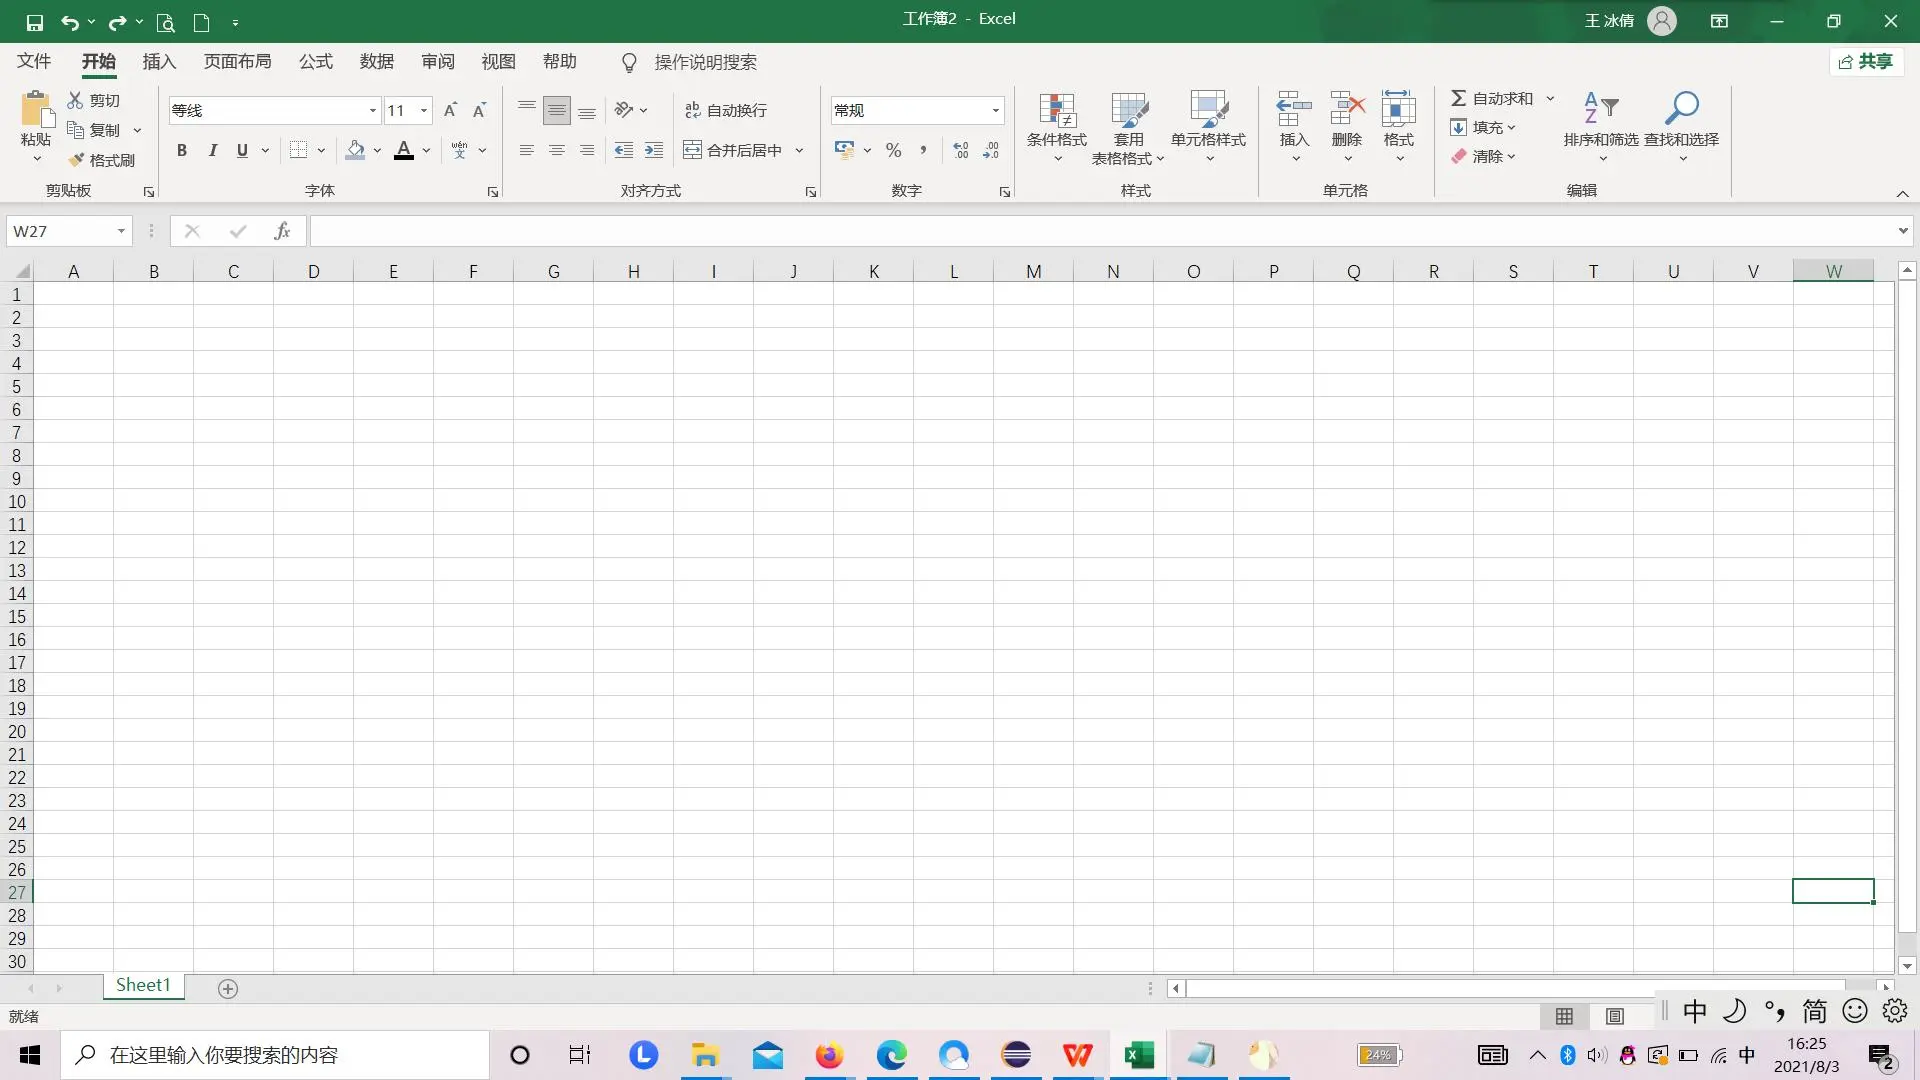Screen dimensions: 1920x1080
Task: Click the Format Painter brush icon
Action: [77, 160]
